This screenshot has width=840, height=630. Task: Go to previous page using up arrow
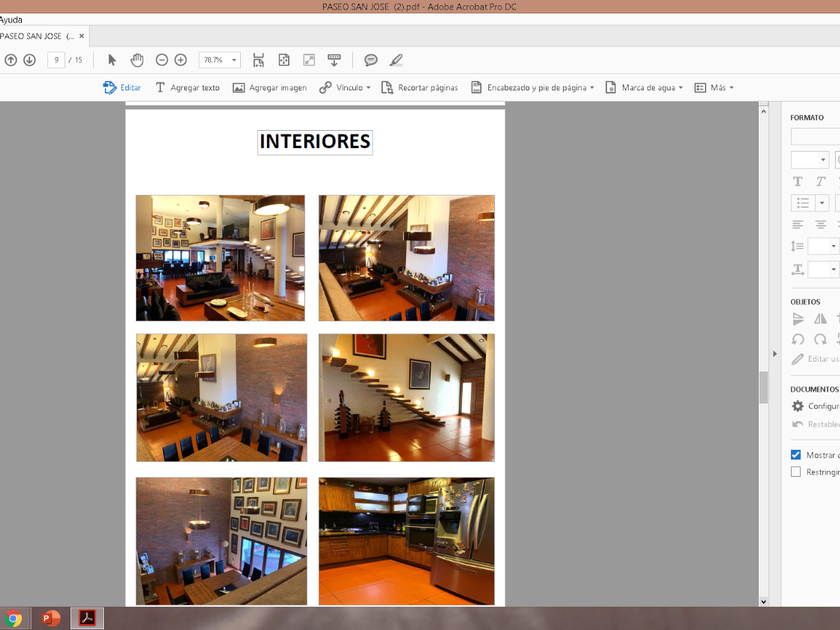(11, 60)
